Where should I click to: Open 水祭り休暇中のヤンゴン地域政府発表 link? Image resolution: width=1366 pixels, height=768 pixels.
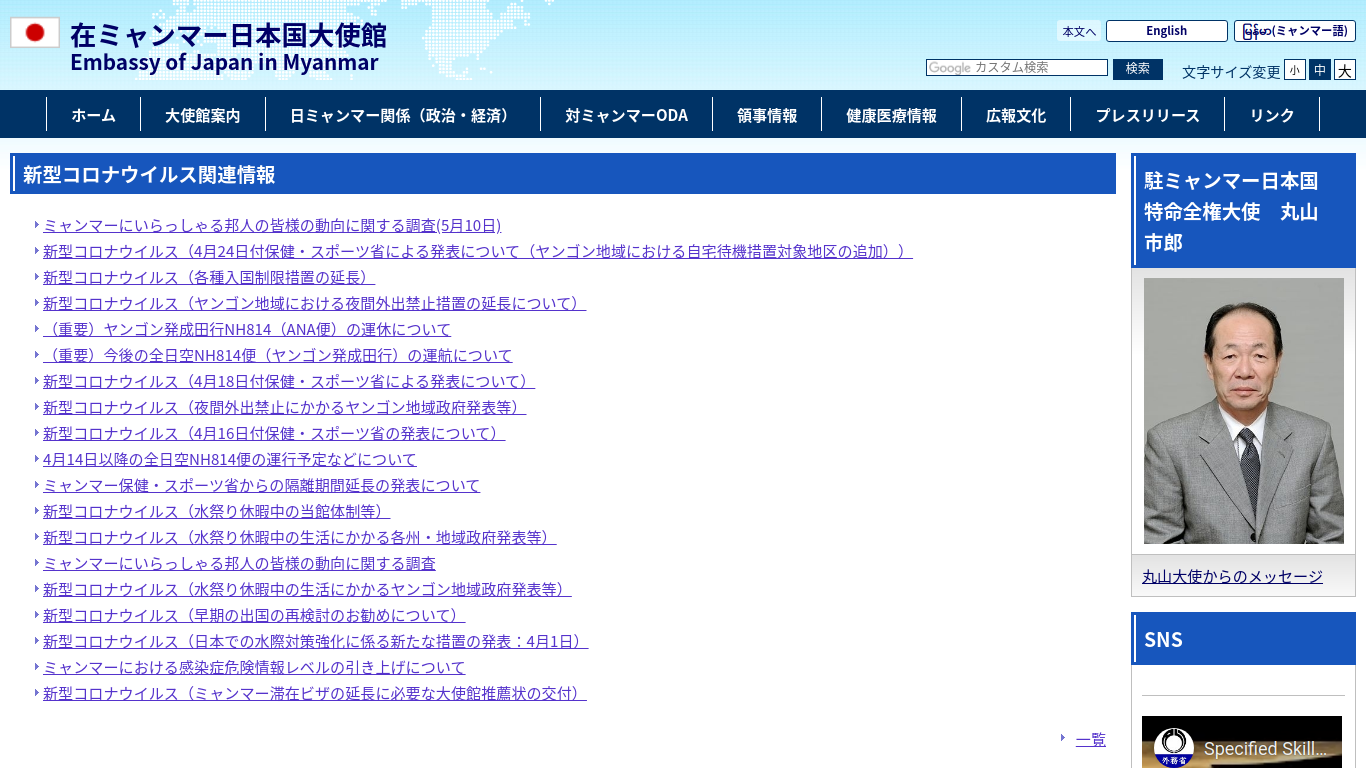coord(307,590)
